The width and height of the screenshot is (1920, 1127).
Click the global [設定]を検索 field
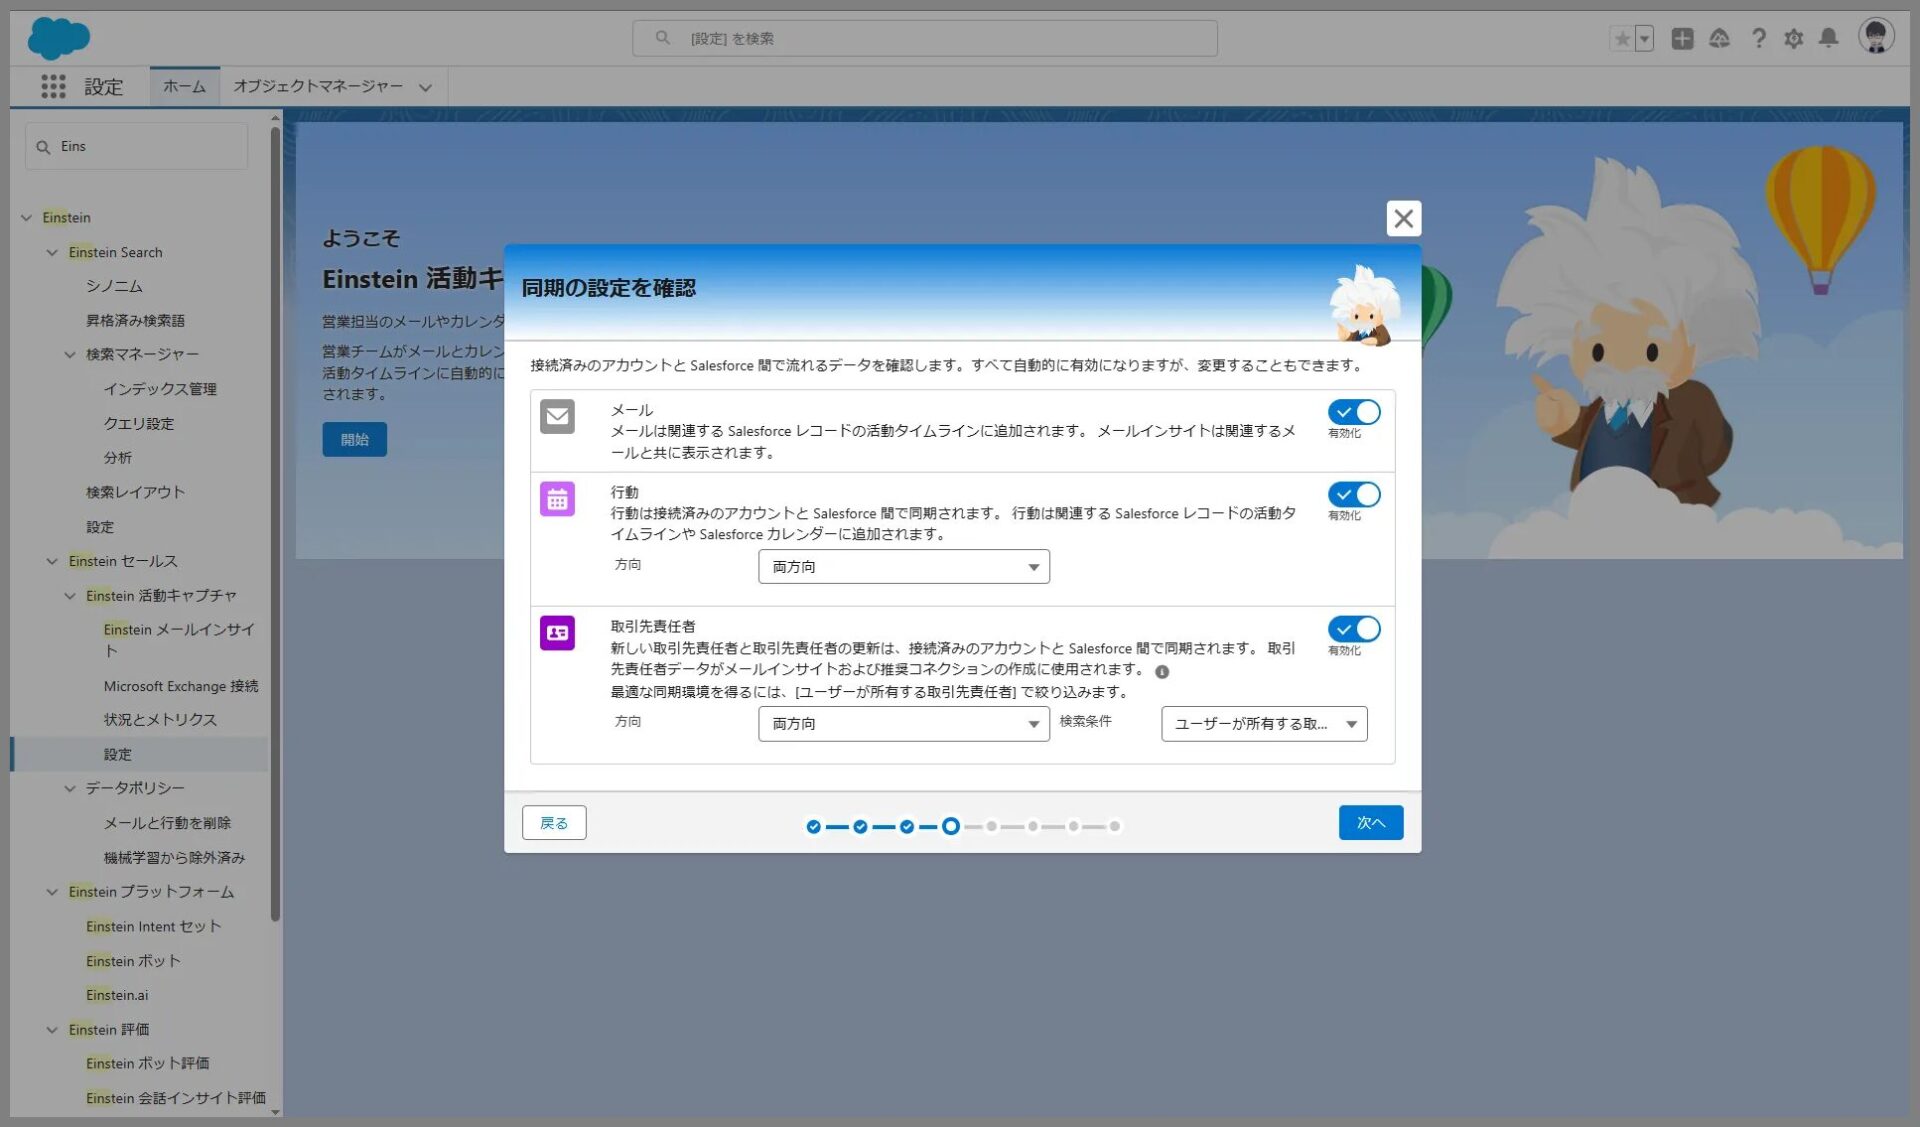(x=924, y=38)
